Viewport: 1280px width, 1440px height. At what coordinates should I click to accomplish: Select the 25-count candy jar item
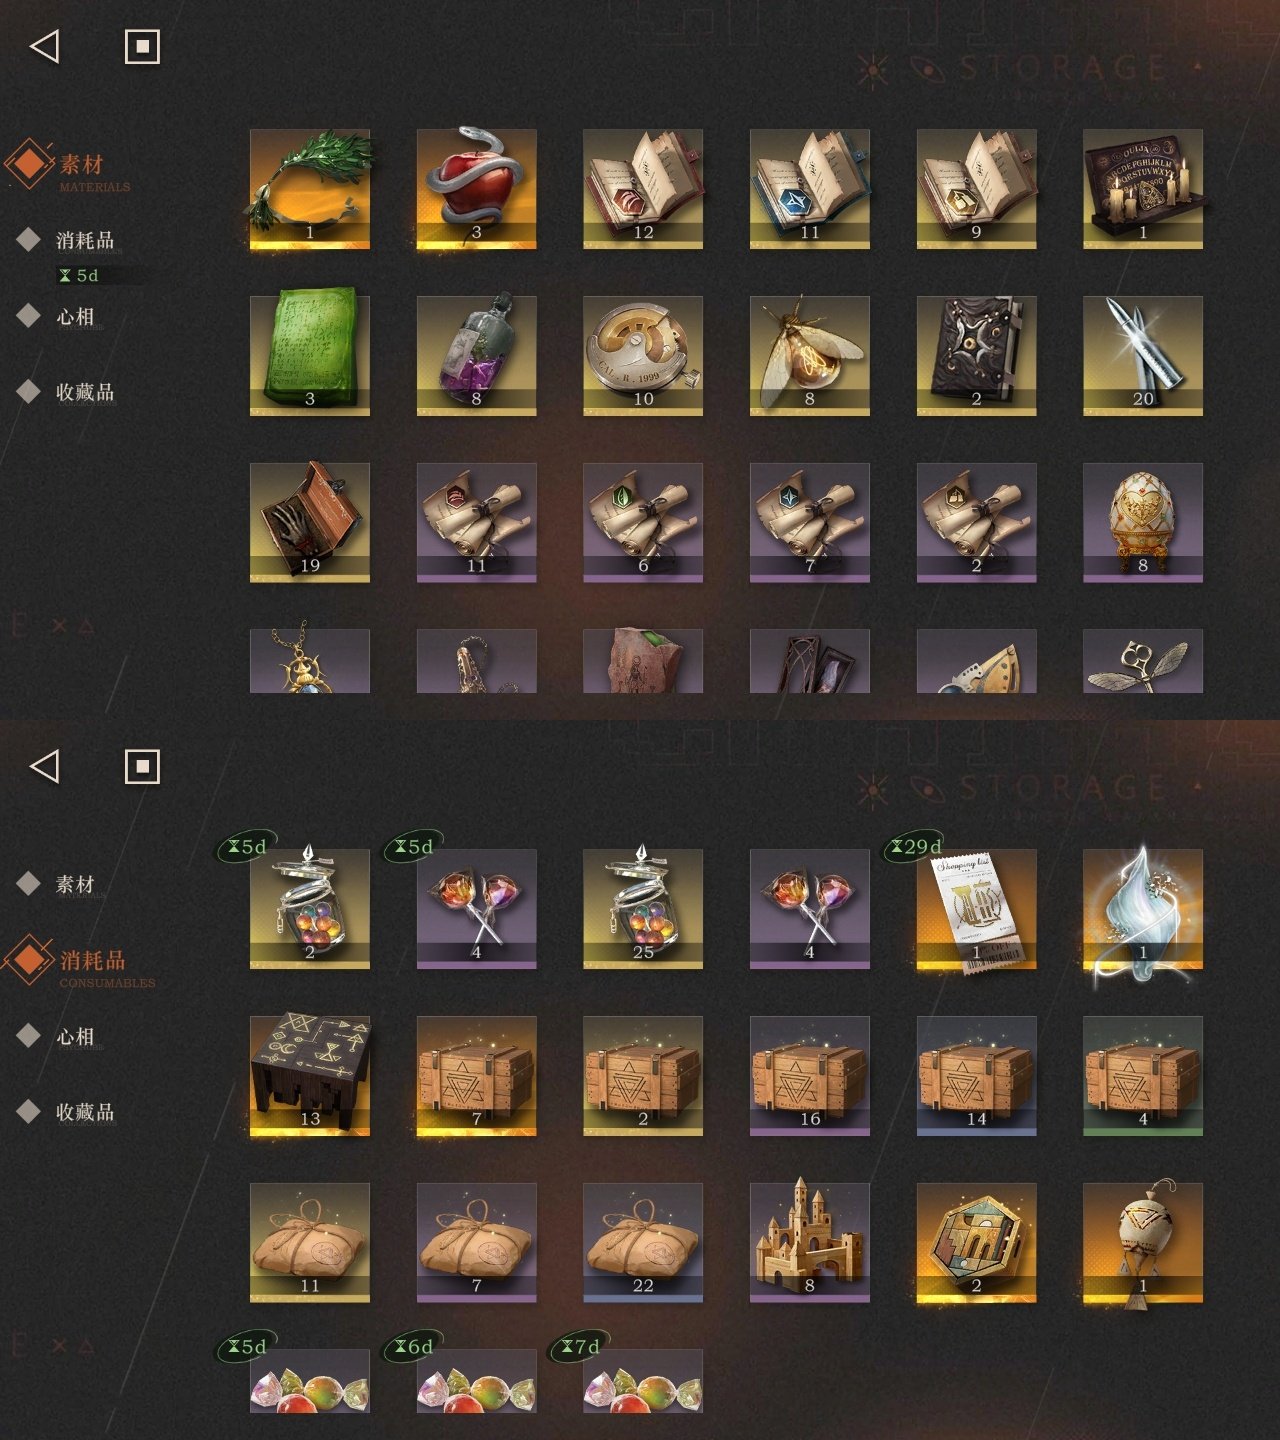[643, 909]
